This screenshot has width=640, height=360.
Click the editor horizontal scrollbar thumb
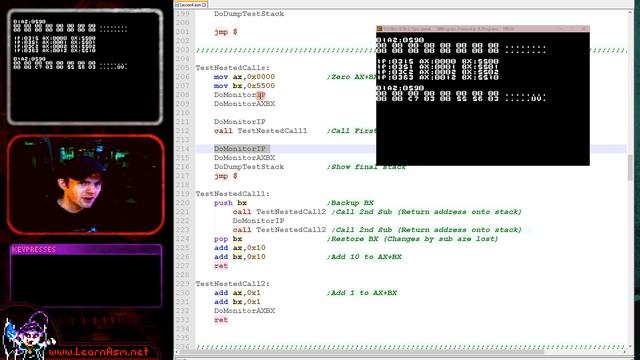(363, 351)
